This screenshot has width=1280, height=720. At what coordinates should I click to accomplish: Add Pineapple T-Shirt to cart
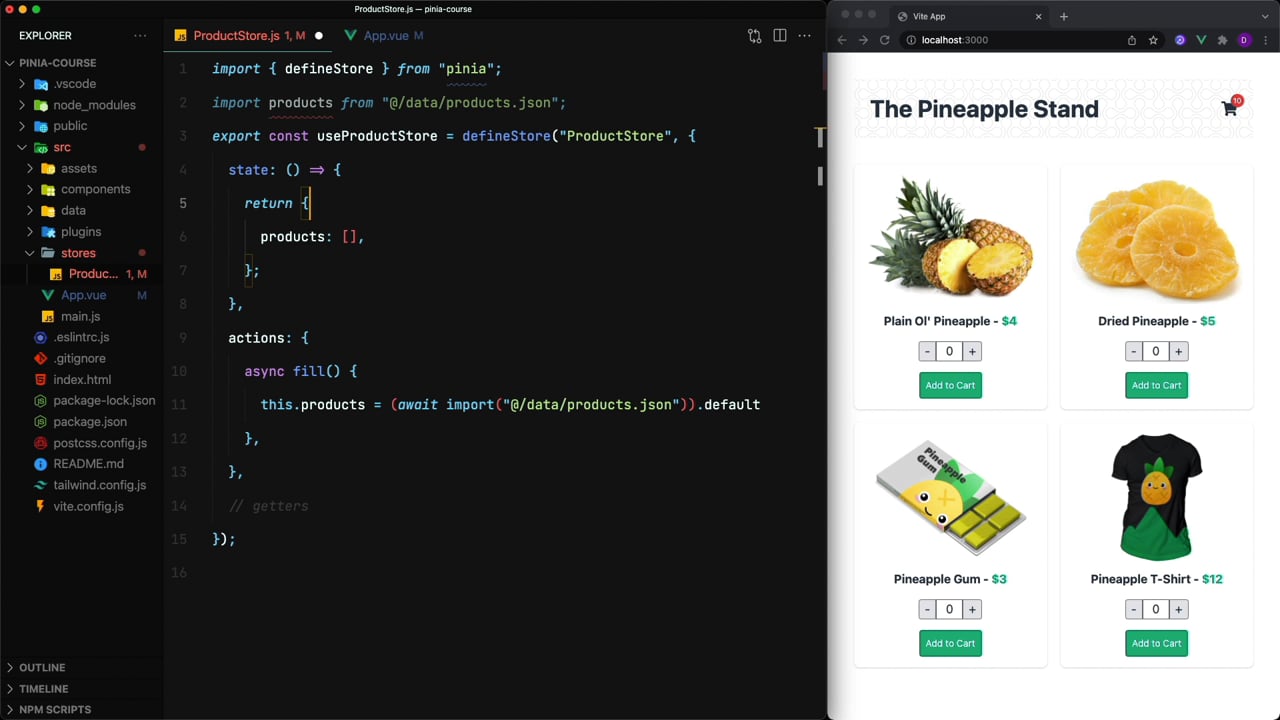click(1156, 643)
